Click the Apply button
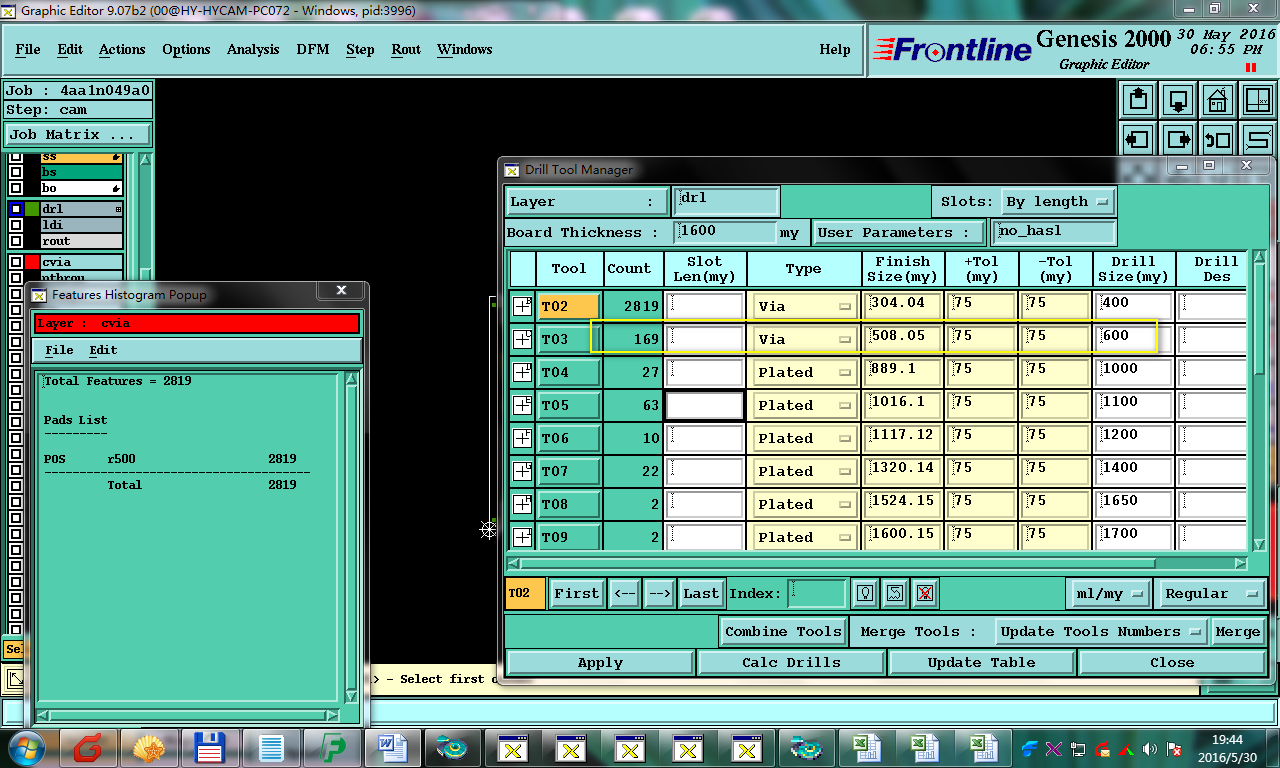 coord(600,662)
